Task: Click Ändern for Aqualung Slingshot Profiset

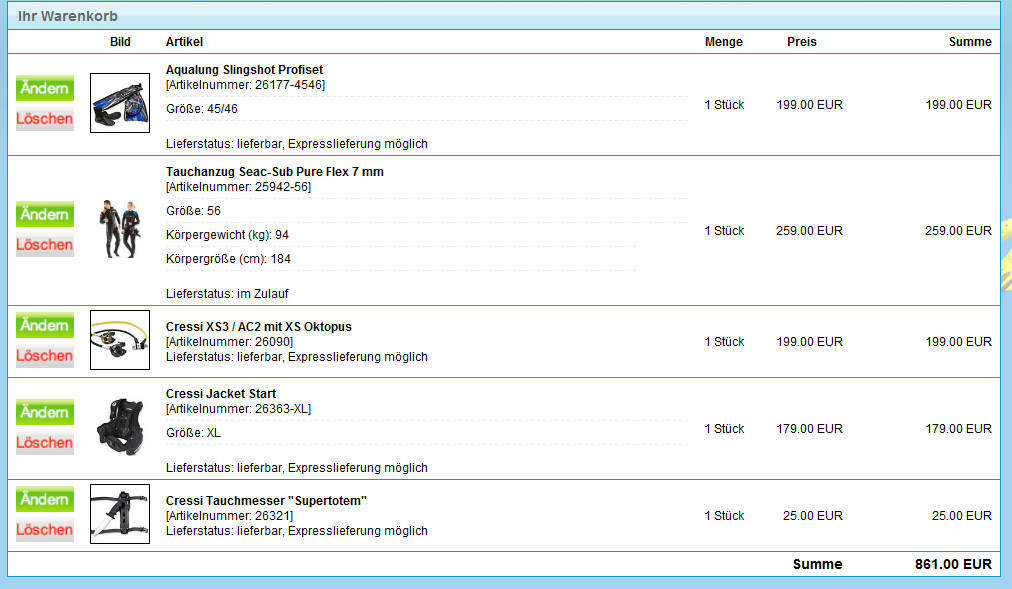Action: coord(45,88)
